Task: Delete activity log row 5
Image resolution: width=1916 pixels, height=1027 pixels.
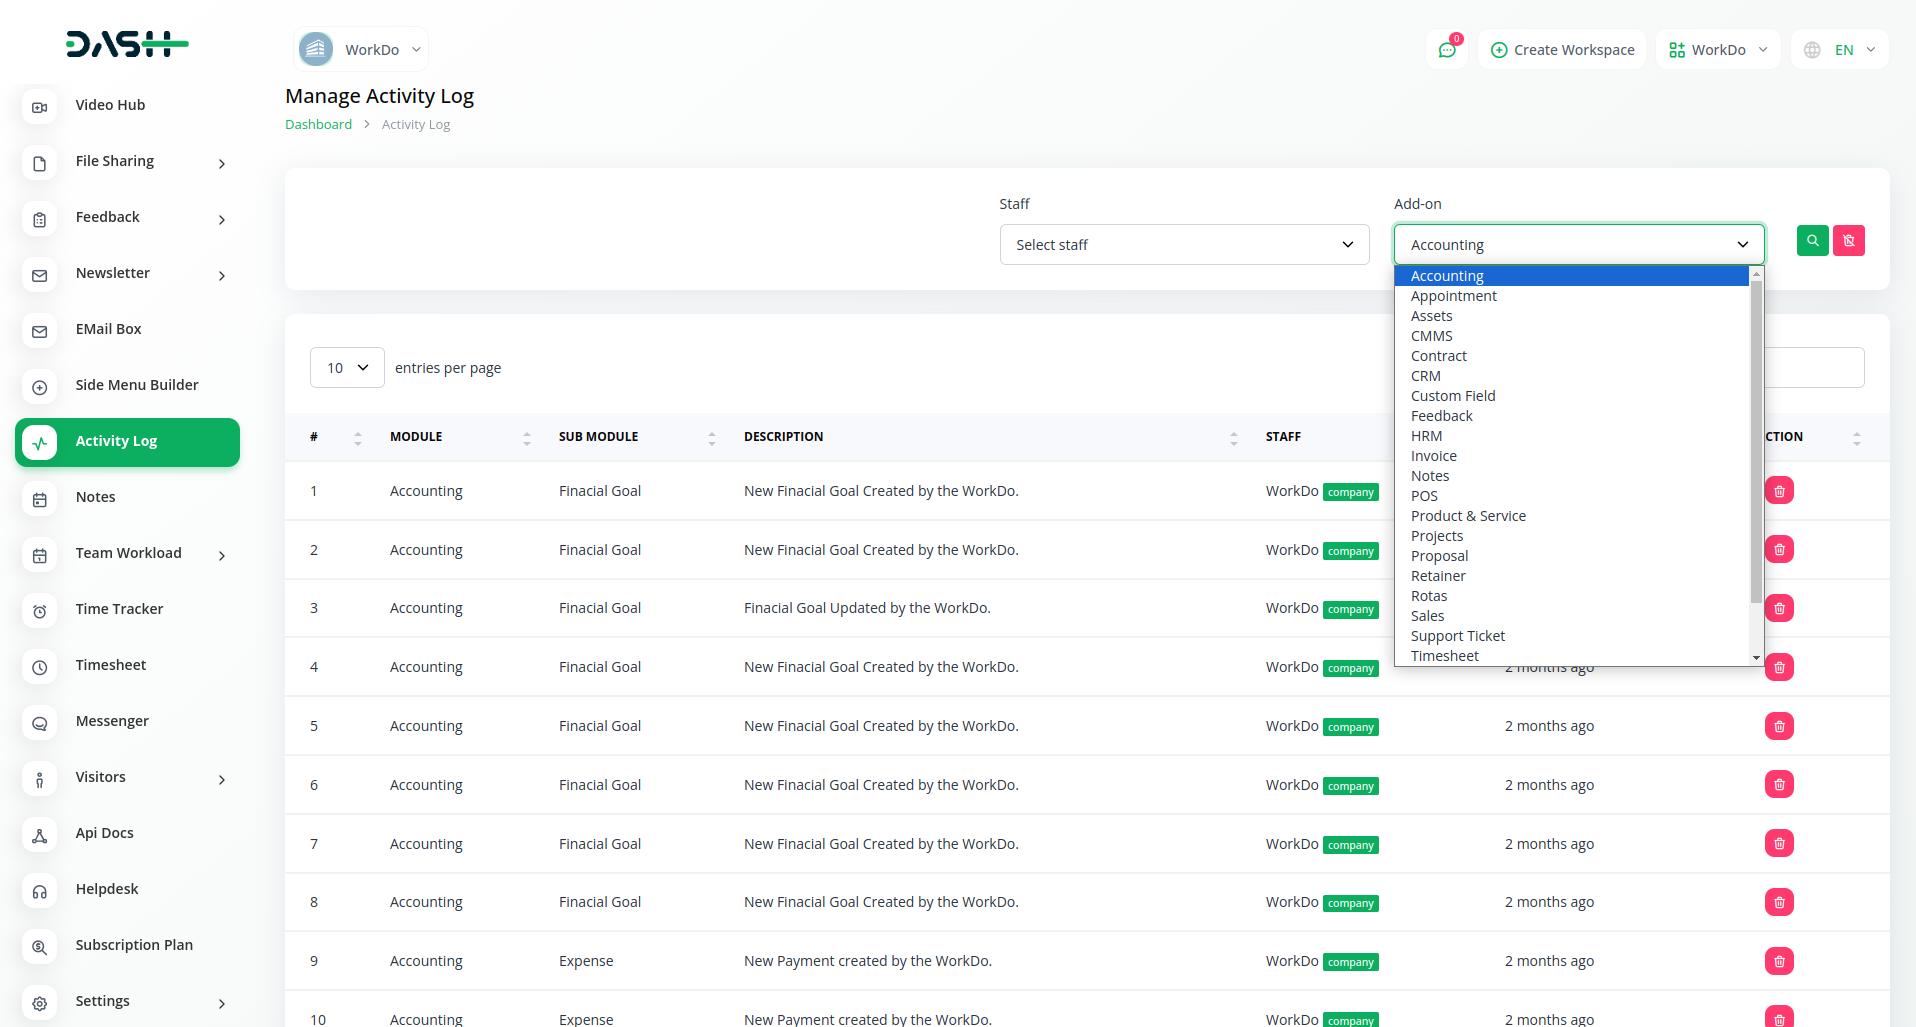Action: click(x=1779, y=726)
